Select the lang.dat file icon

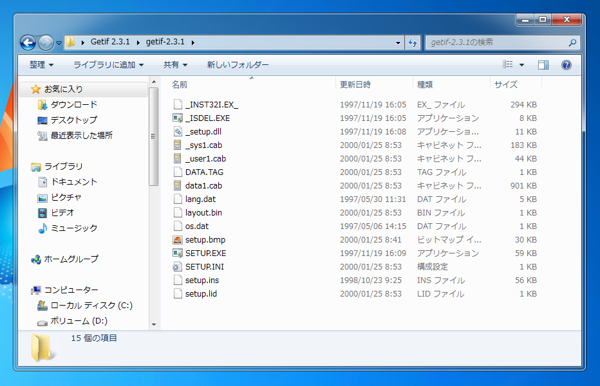click(x=178, y=199)
